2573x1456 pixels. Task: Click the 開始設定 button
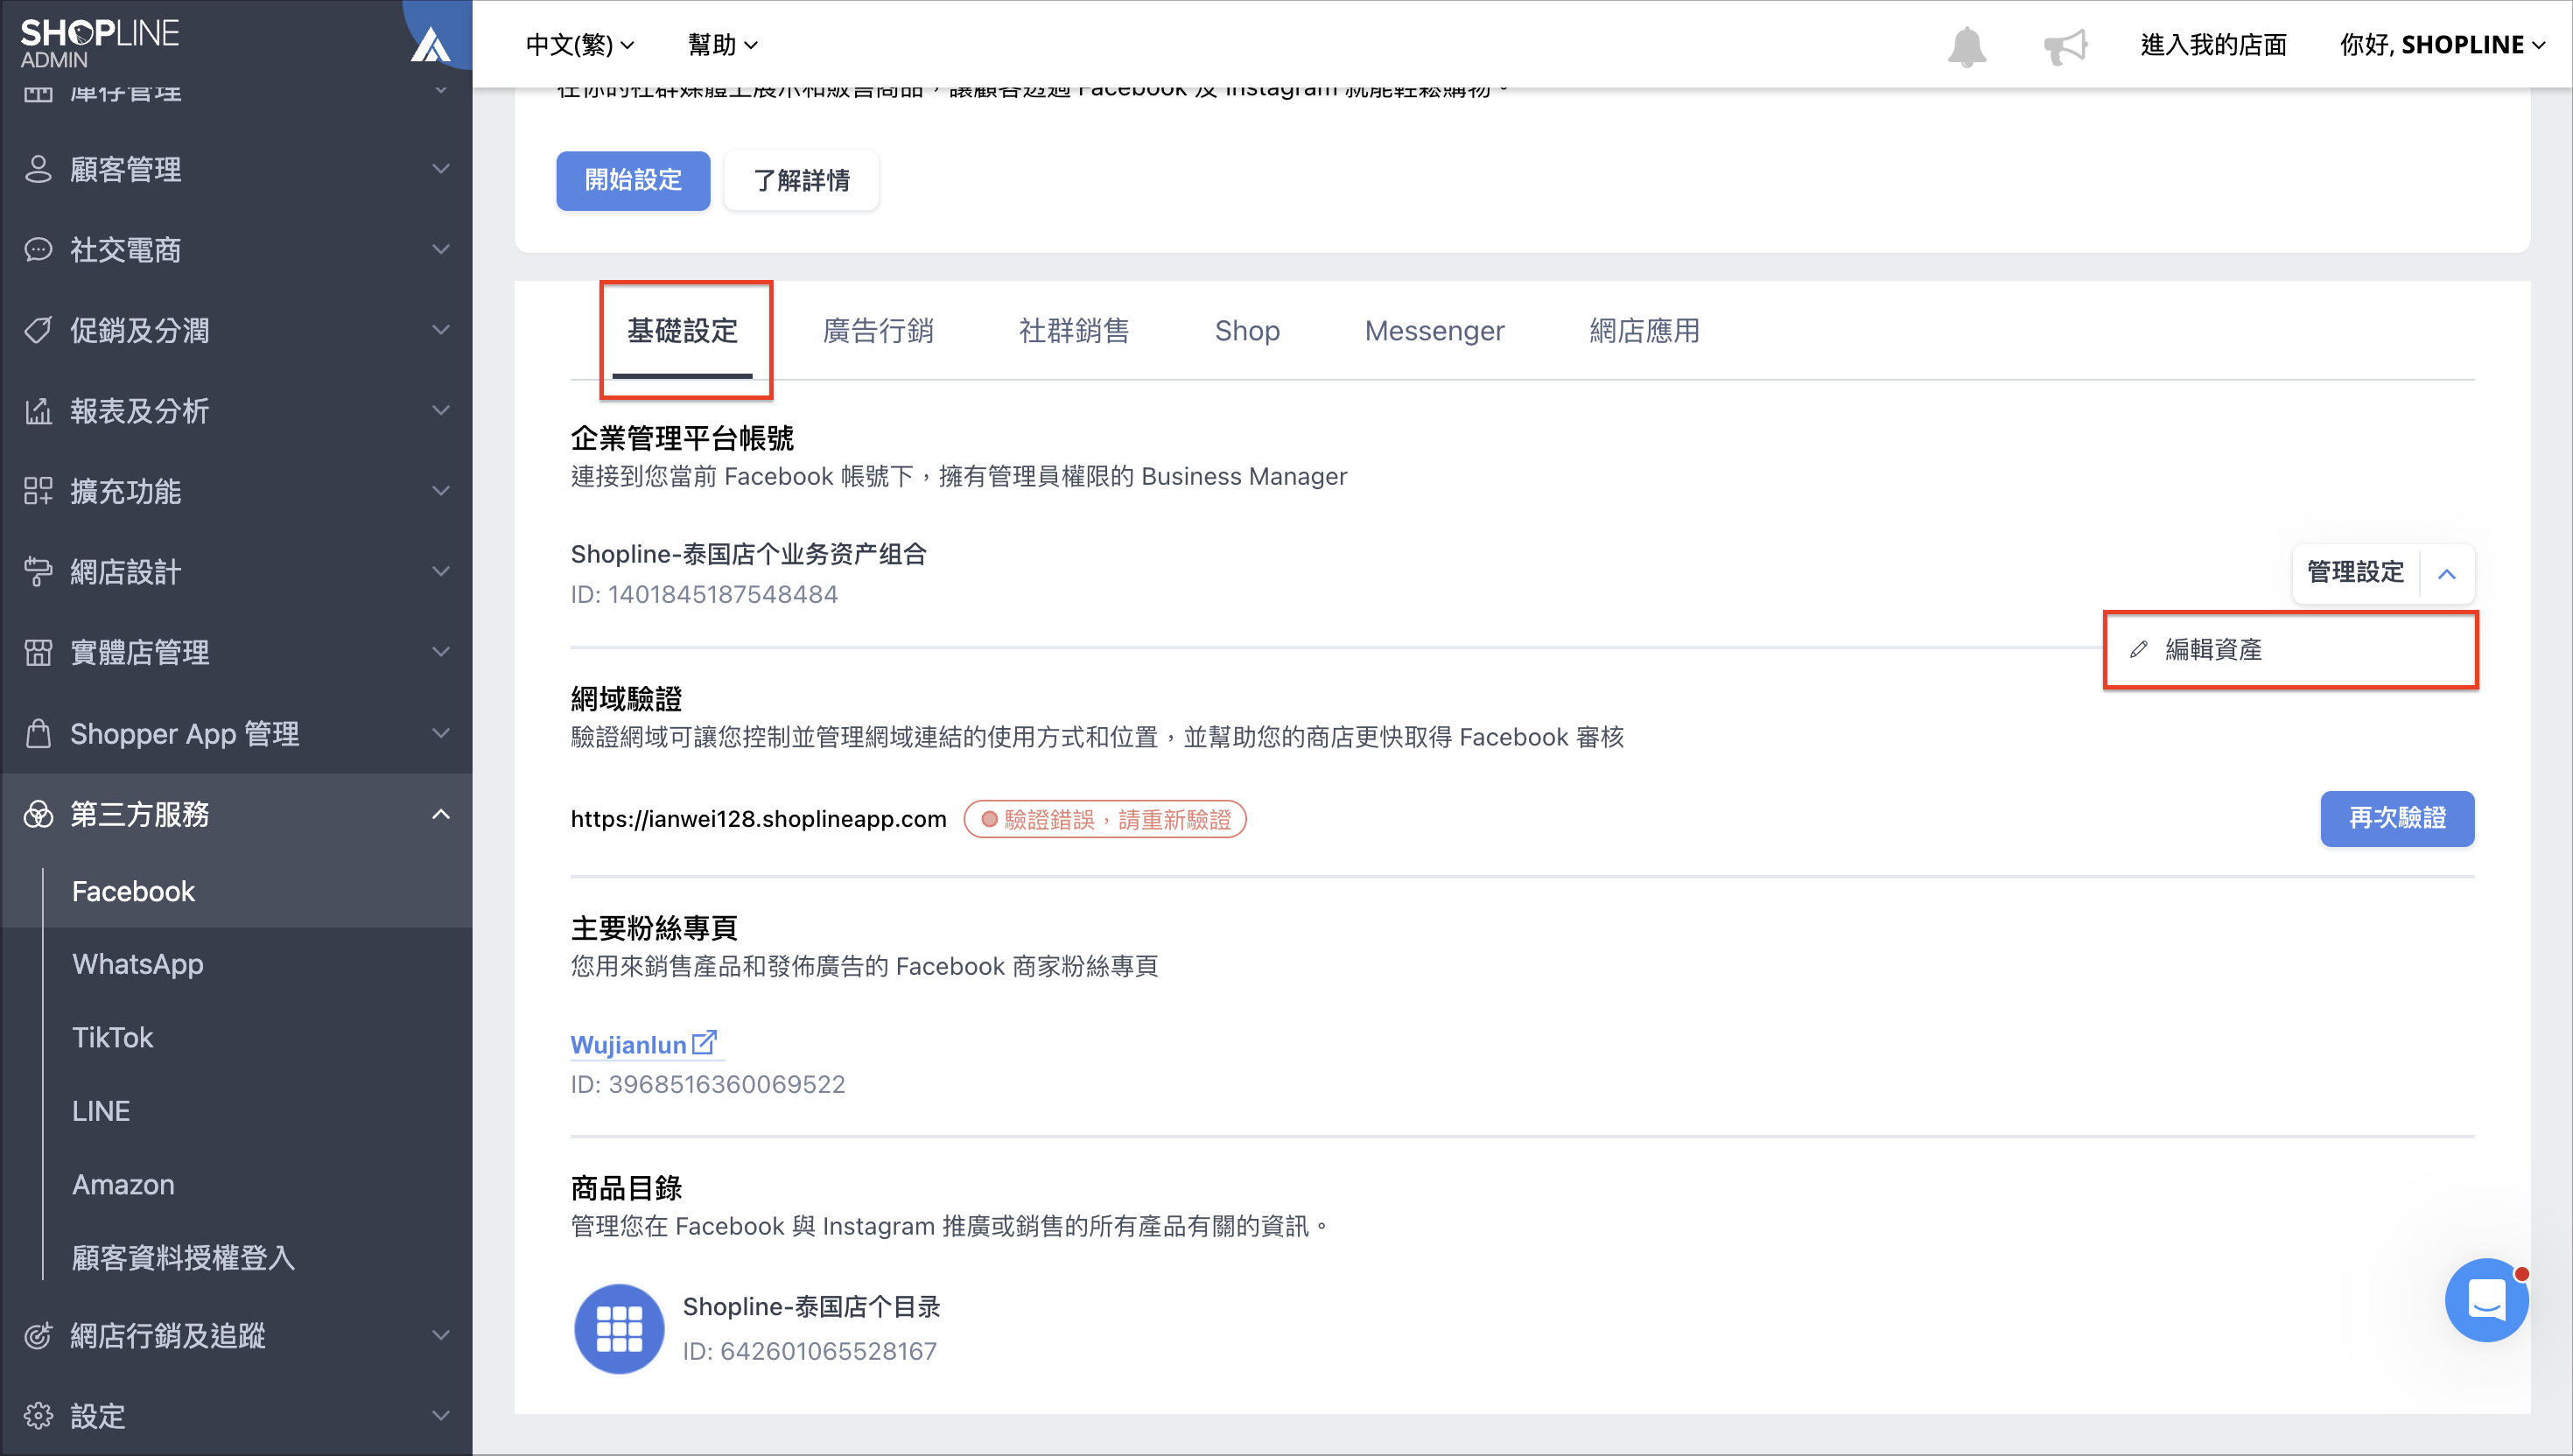(x=633, y=181)
